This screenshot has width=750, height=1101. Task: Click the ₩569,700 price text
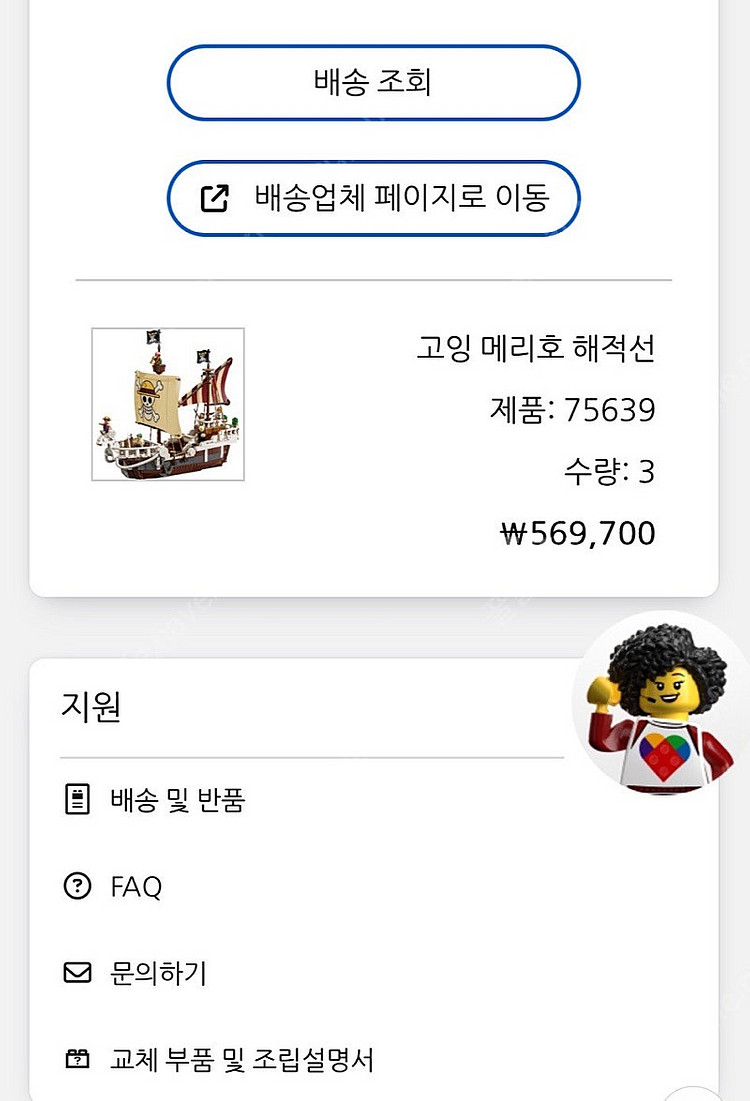tap(578, 533)
